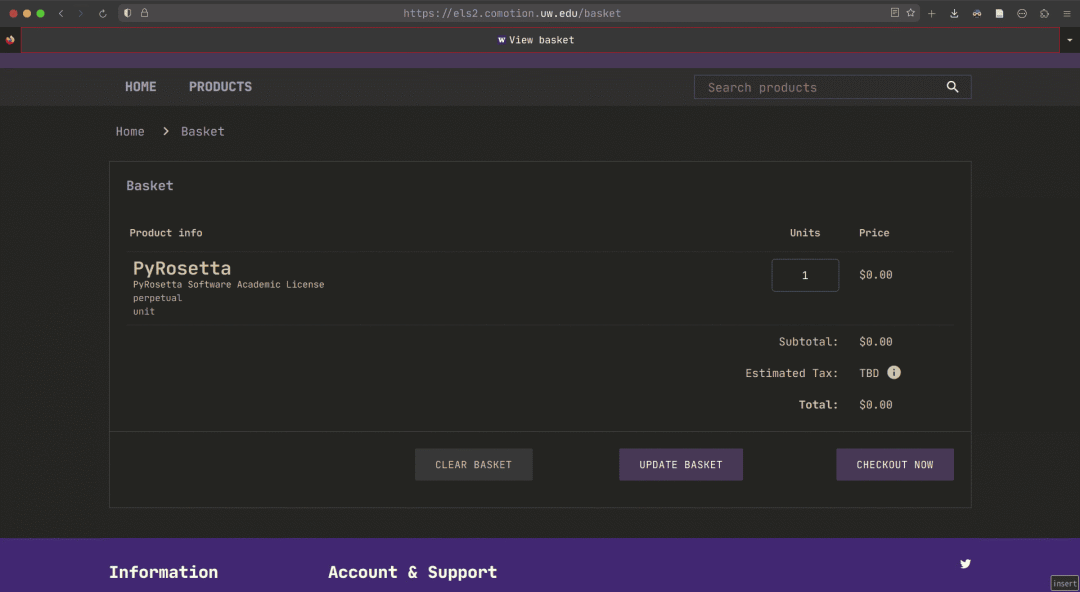
Task: Open the PyRosetta product title
Action: tap(182, 268)
